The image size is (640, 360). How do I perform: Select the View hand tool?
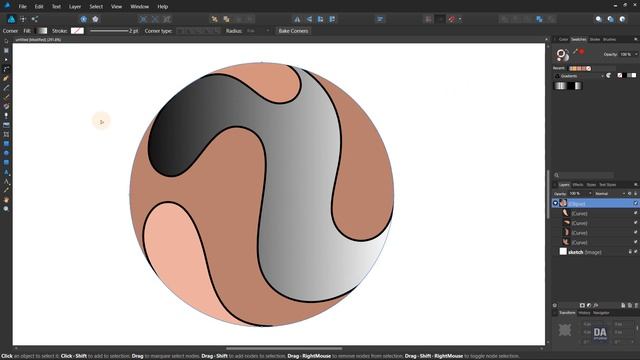[6, 200]
